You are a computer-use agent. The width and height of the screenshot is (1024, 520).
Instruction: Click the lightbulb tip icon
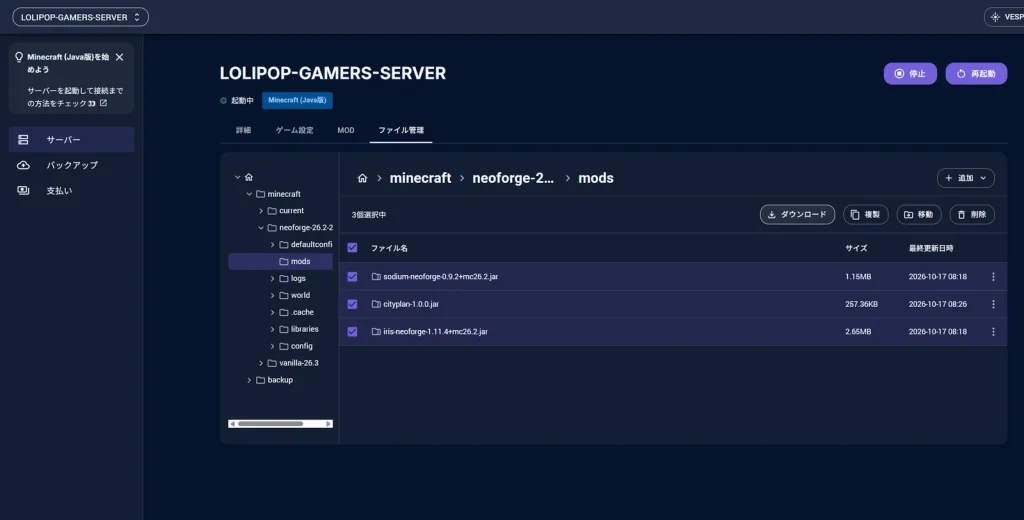[19, 57]
